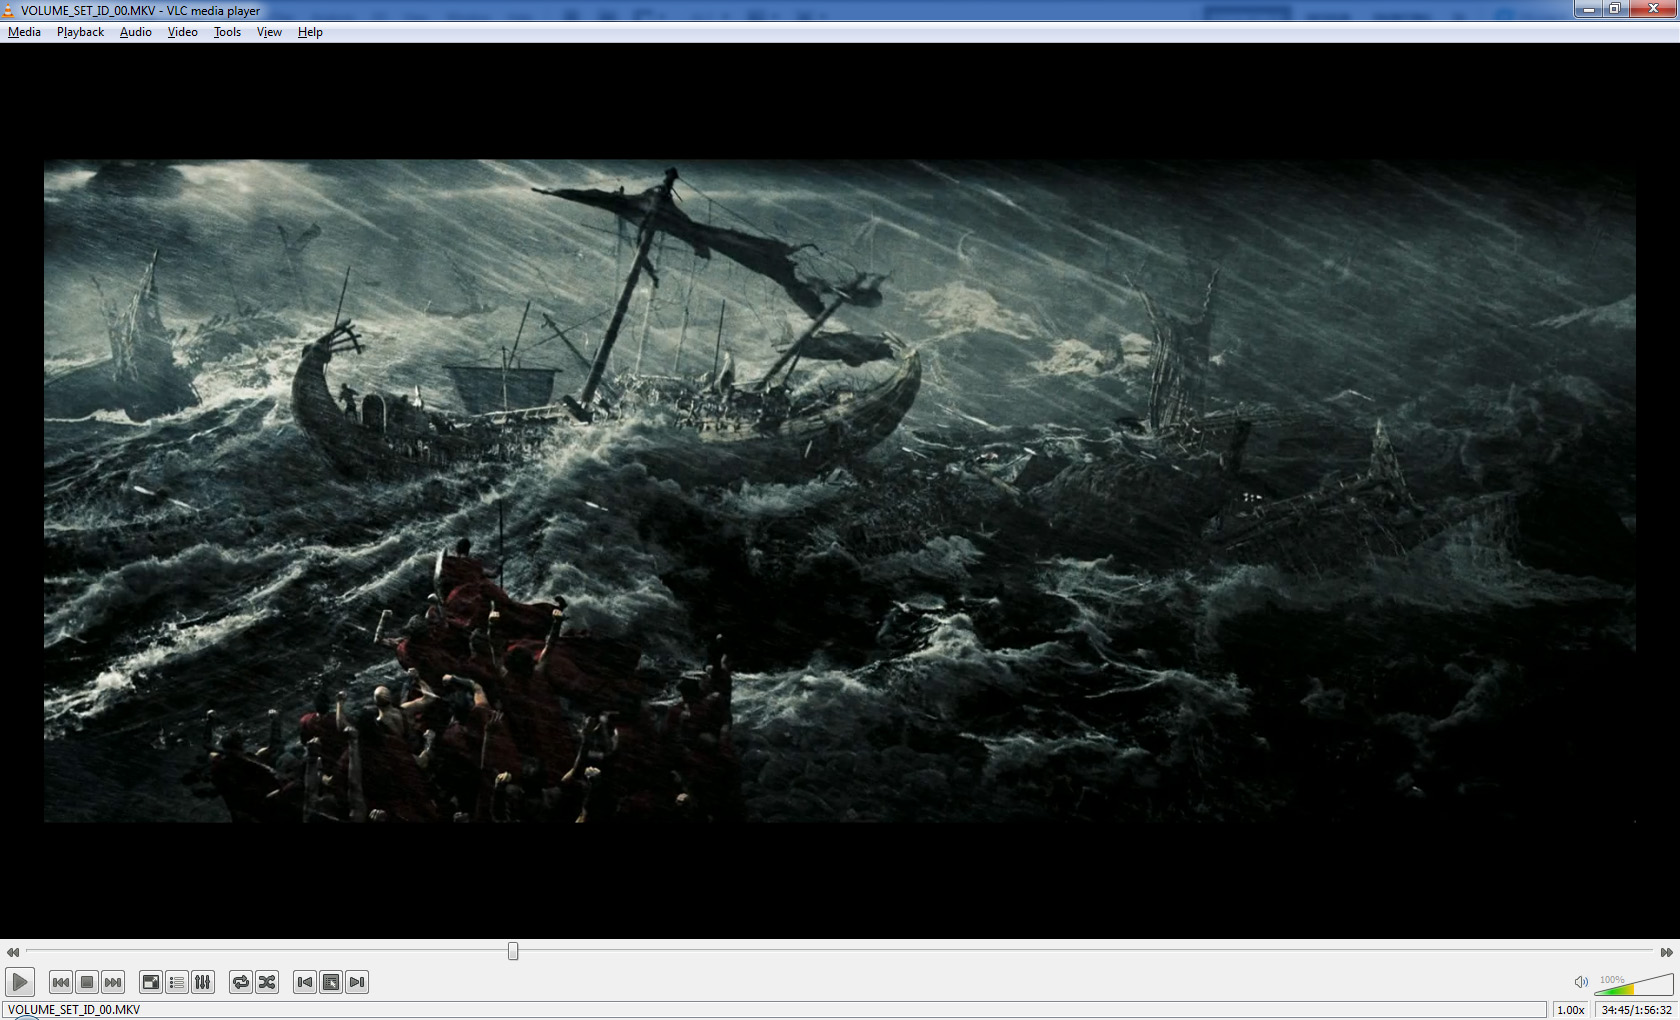Image resolution: width=1680 pixels, height=1020 pixels.
Task: Stop playback with the square Stop button
Action: (87, 982)
